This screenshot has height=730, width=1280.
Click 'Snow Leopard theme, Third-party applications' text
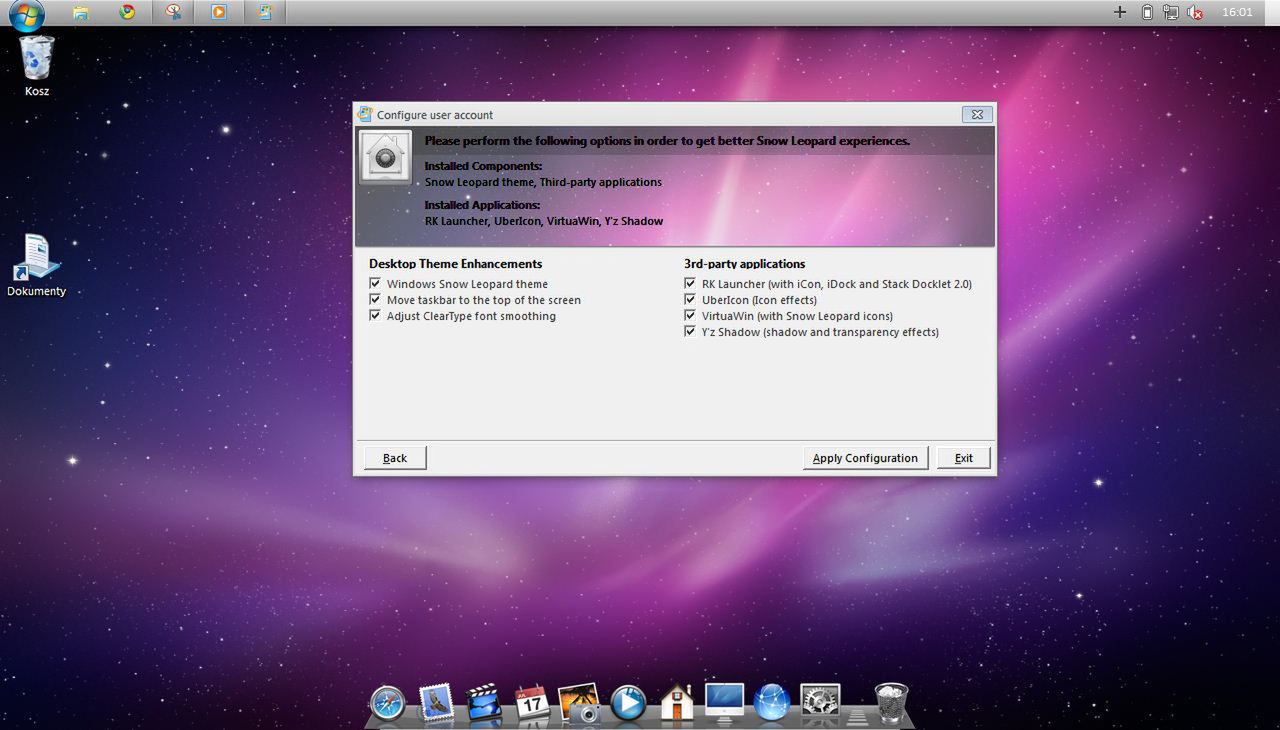click(543, 182)
